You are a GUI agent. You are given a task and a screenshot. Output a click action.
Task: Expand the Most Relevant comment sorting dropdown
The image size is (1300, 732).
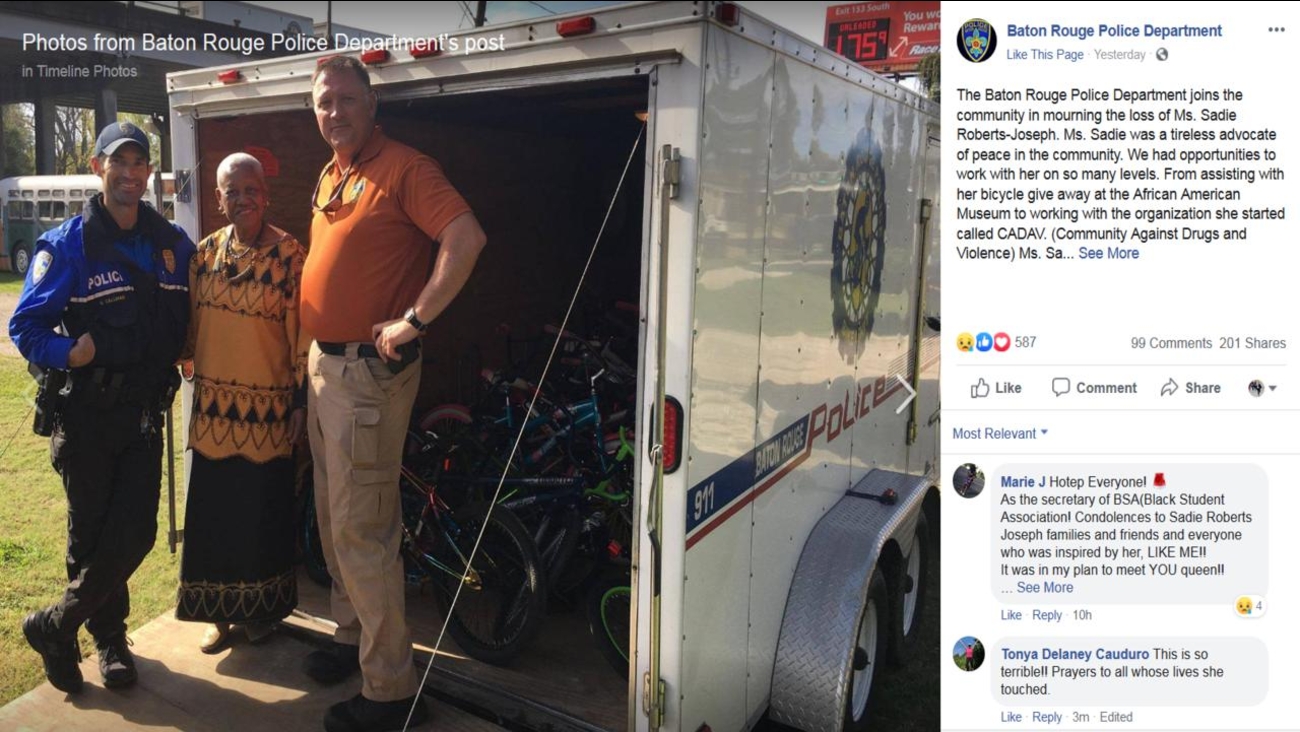click(x=1000, y=433)
